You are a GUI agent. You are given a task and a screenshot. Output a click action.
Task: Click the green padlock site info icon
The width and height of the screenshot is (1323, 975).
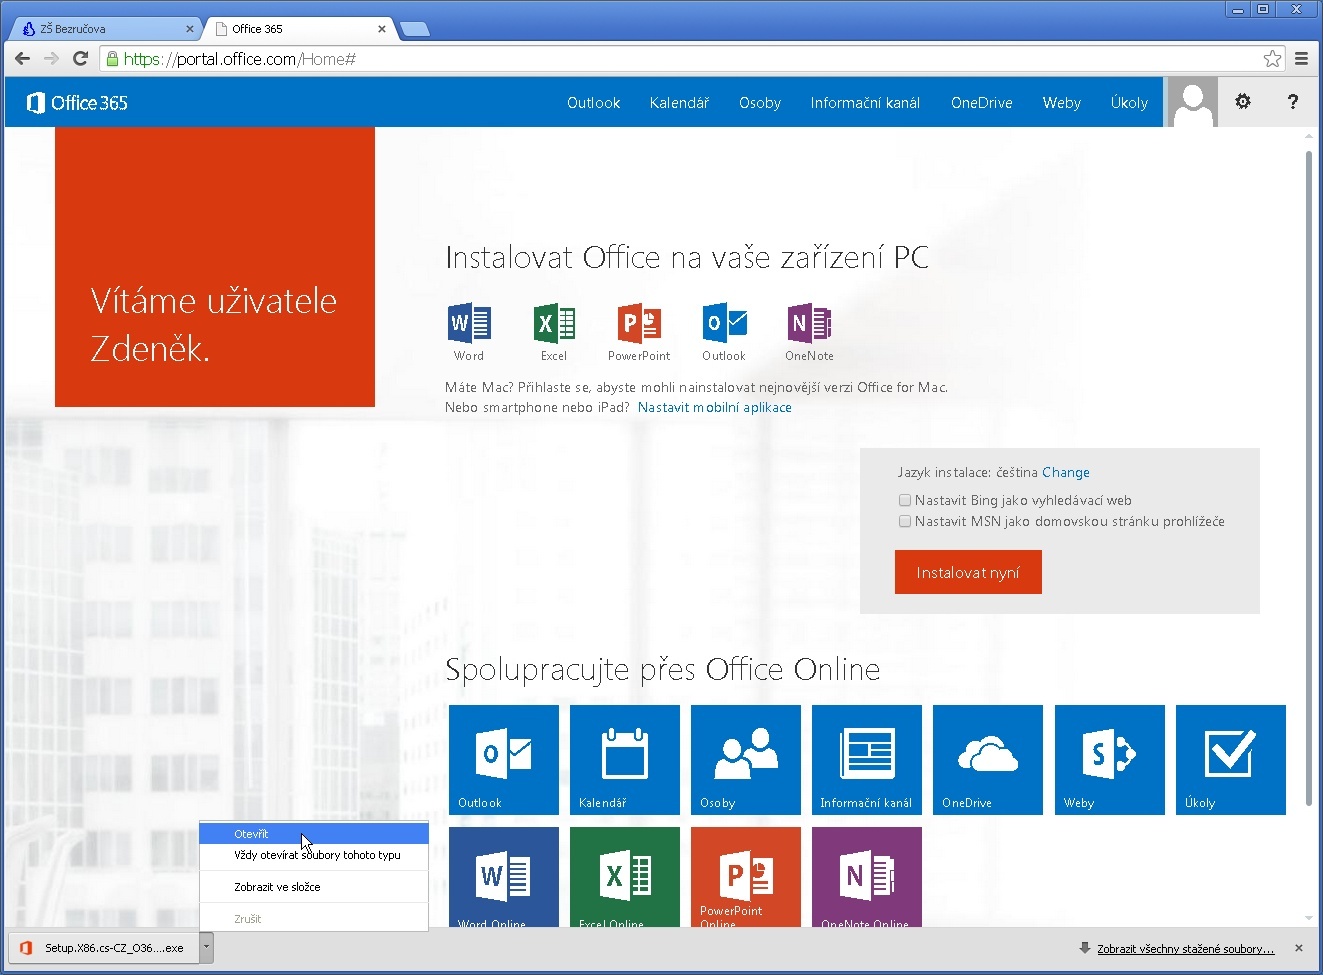click(112, 58)
